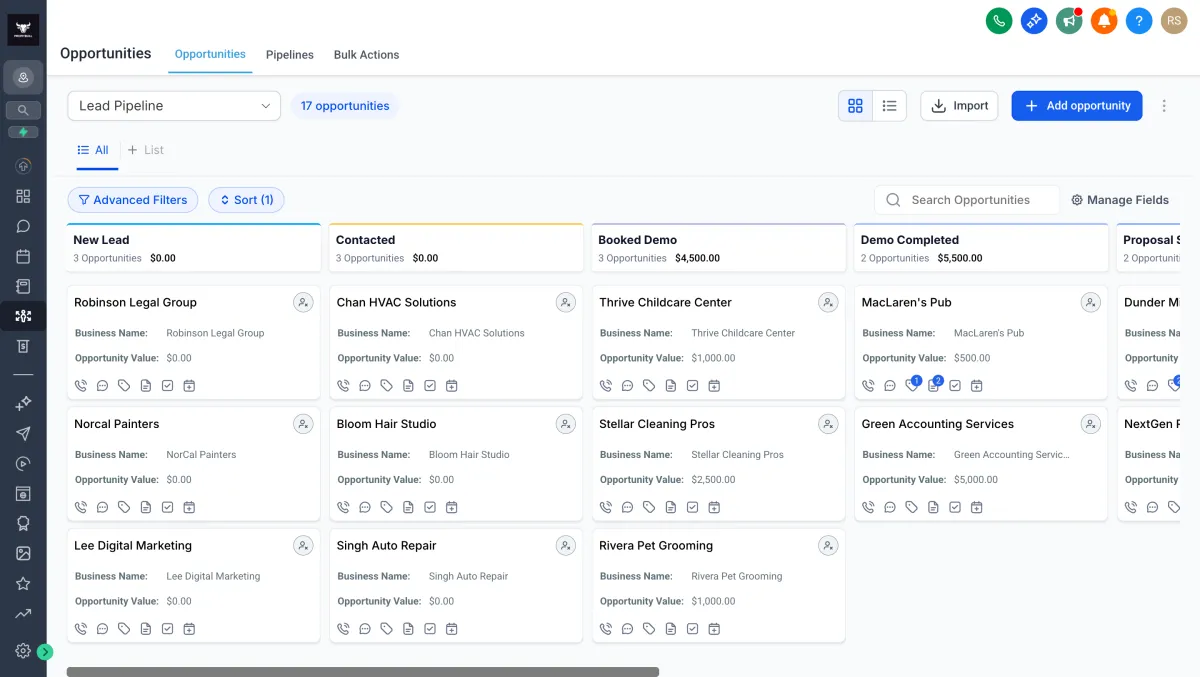Click the task checkbox icon on Bloom Hair Studio card

point(430,508)
